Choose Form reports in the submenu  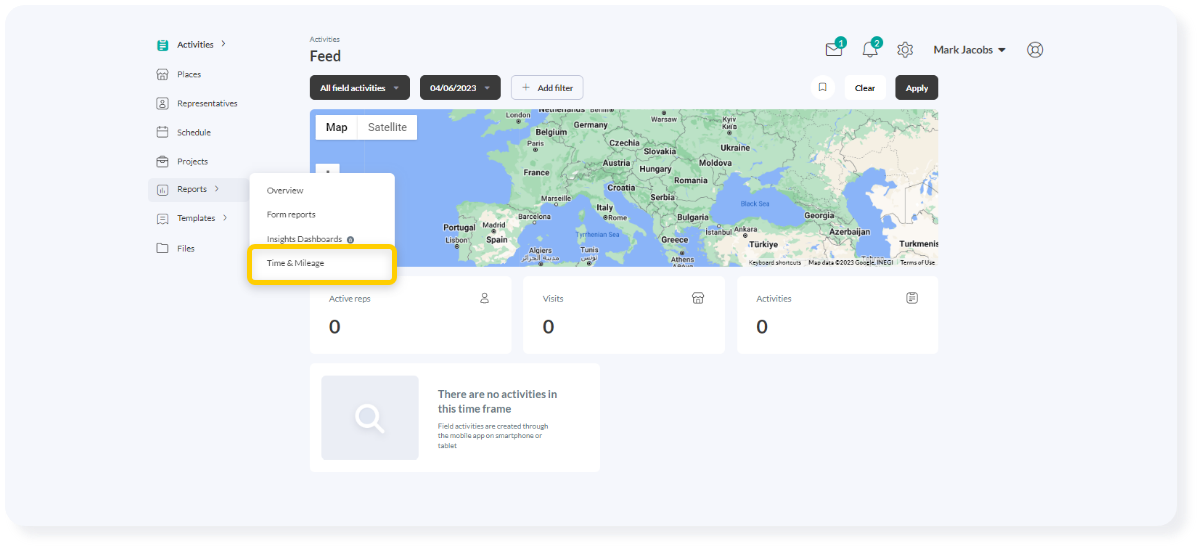click(291, 215)
